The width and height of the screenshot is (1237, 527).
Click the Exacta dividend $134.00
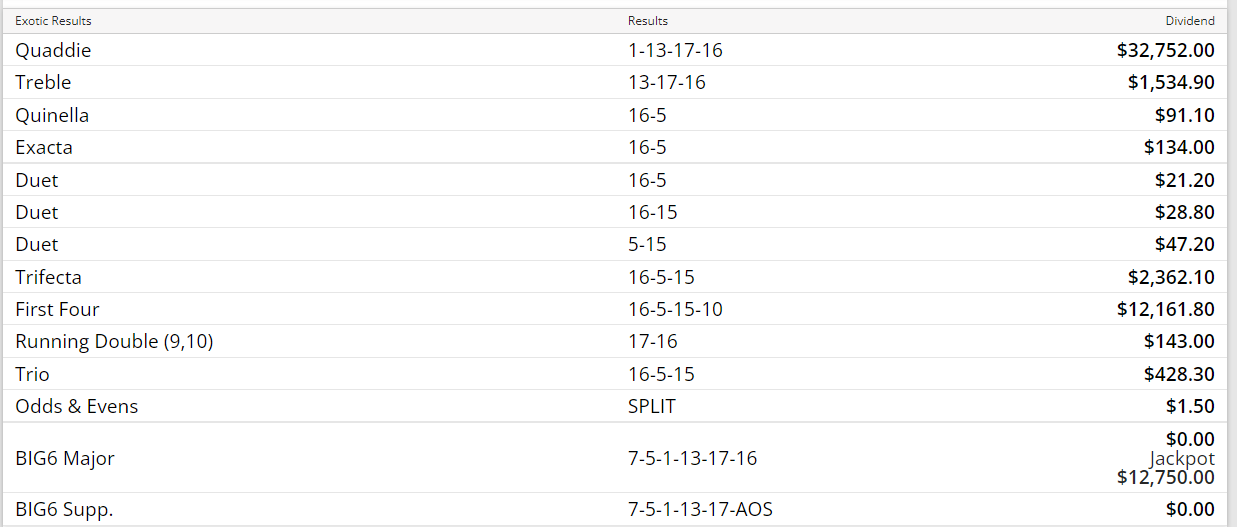click(x=1179, y=147)
